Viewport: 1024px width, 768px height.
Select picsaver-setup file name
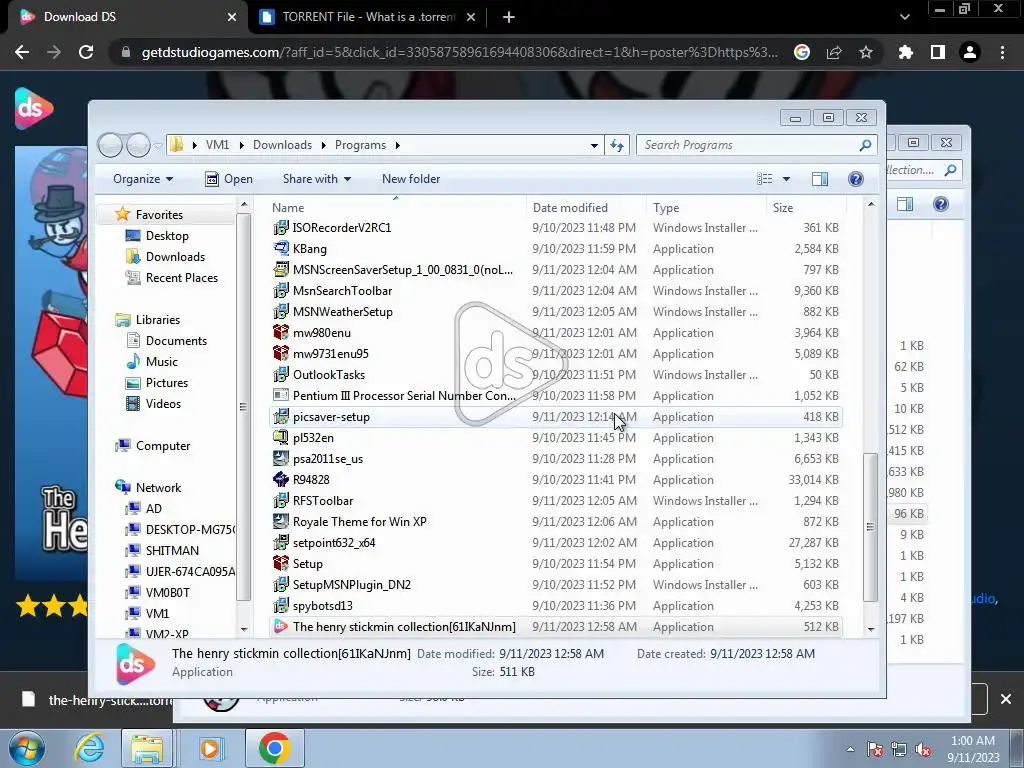click(x=331, y=417)
